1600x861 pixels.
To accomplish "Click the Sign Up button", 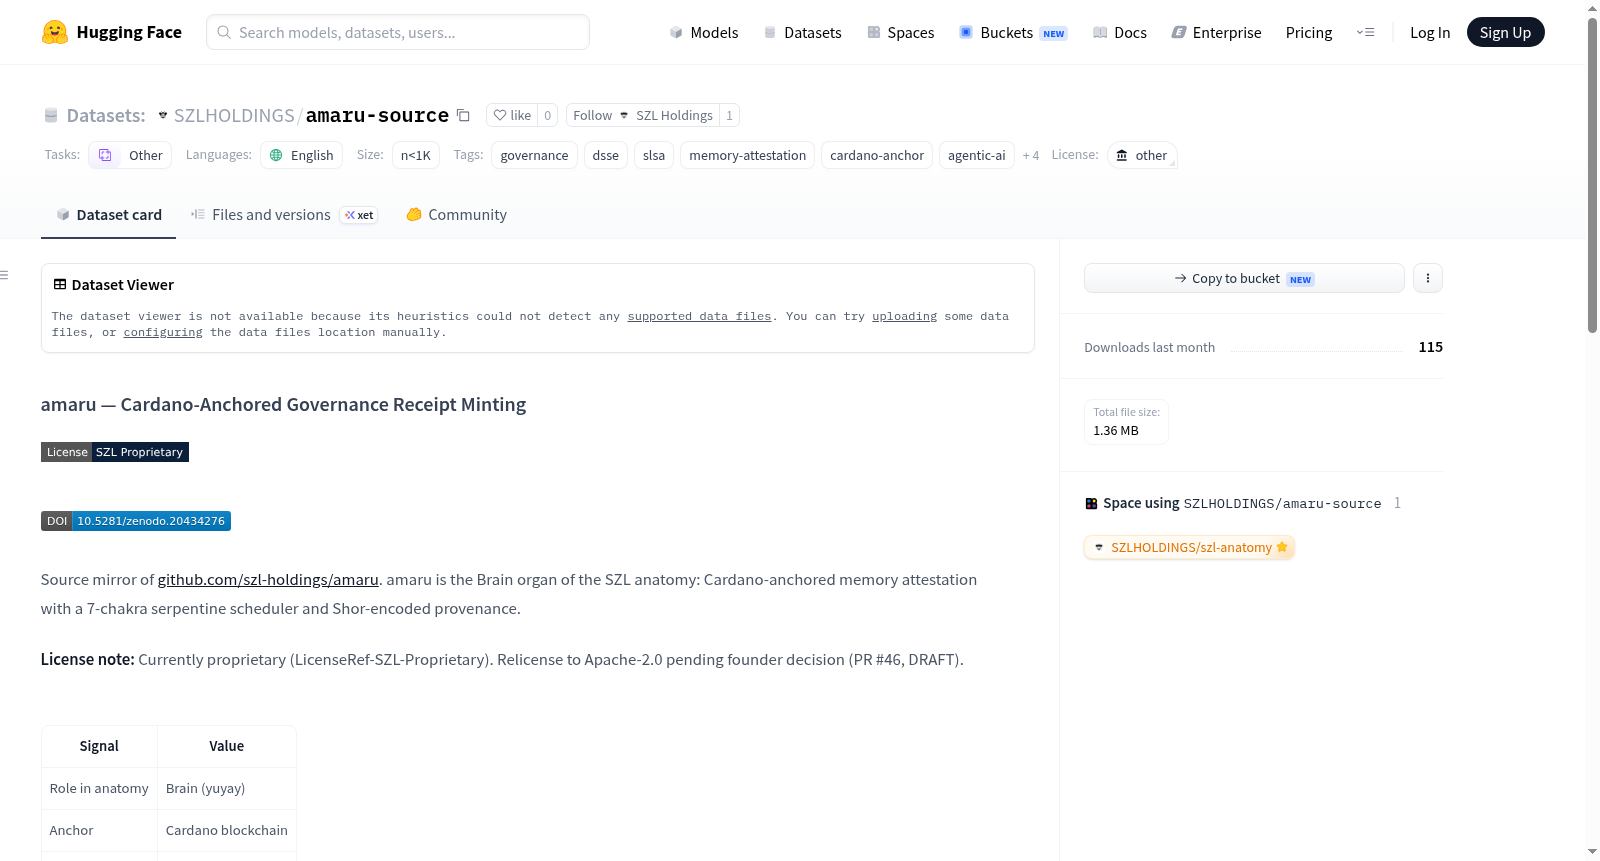I will click(1505, 32).
